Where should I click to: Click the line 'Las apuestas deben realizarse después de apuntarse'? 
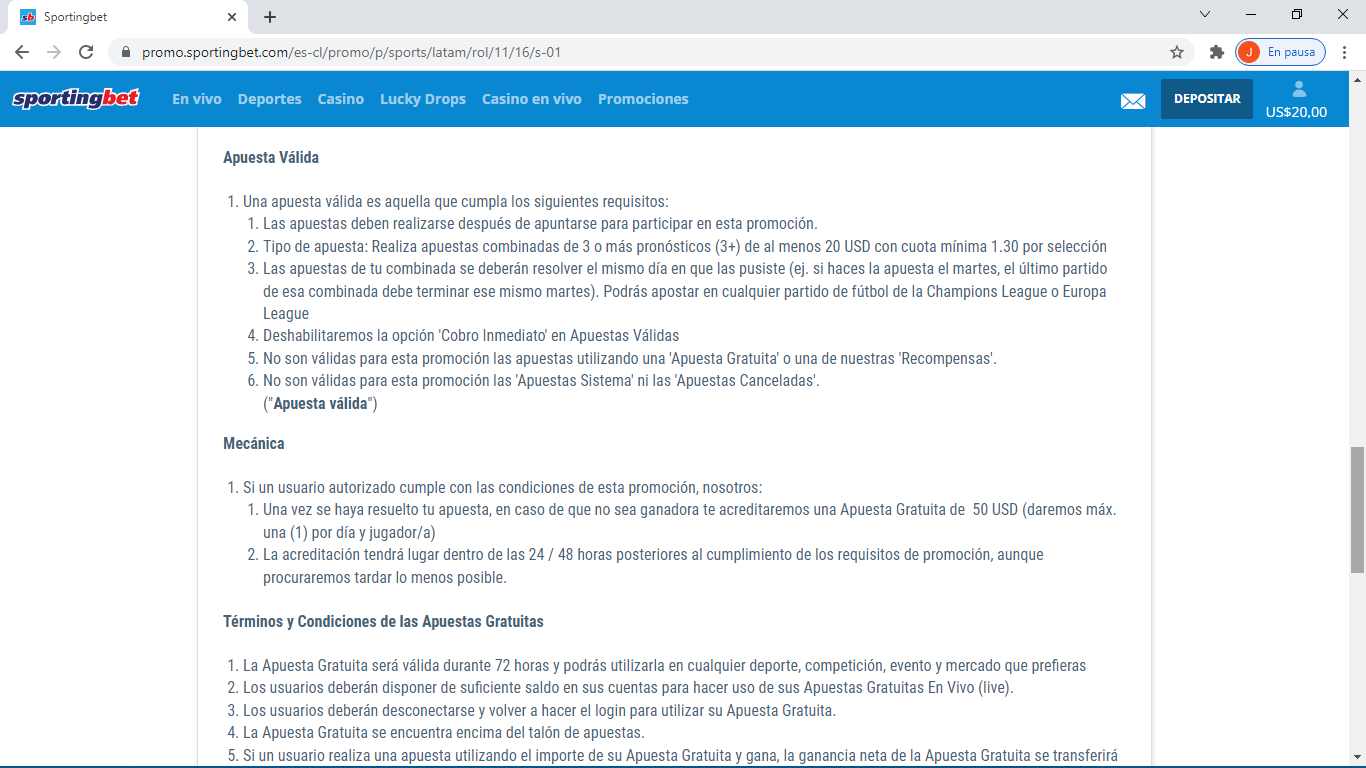[540, 223]
